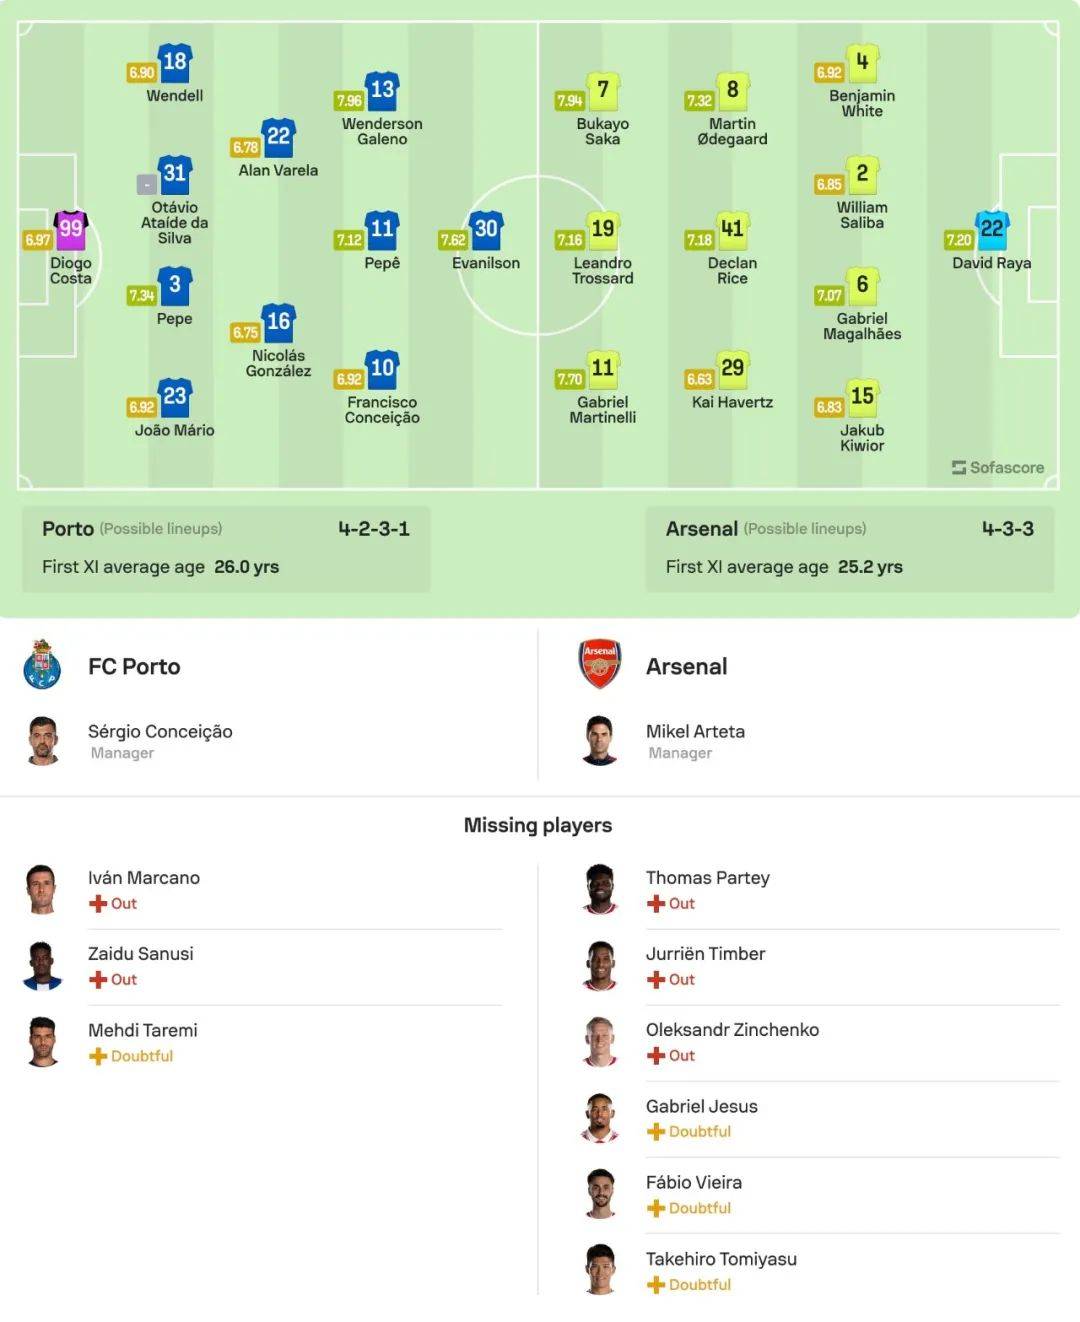The width and height of the screenshot is (1080, 1322).
Task: Open the FC Porto club crest
Action: click(42, 666)
